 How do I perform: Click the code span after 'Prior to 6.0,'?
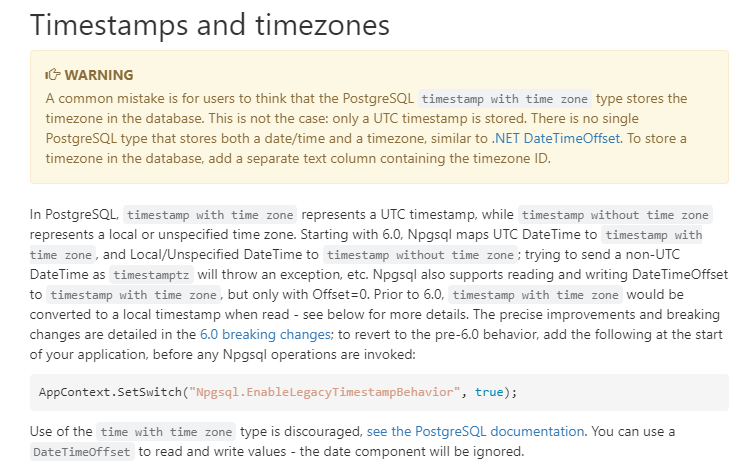535,295
